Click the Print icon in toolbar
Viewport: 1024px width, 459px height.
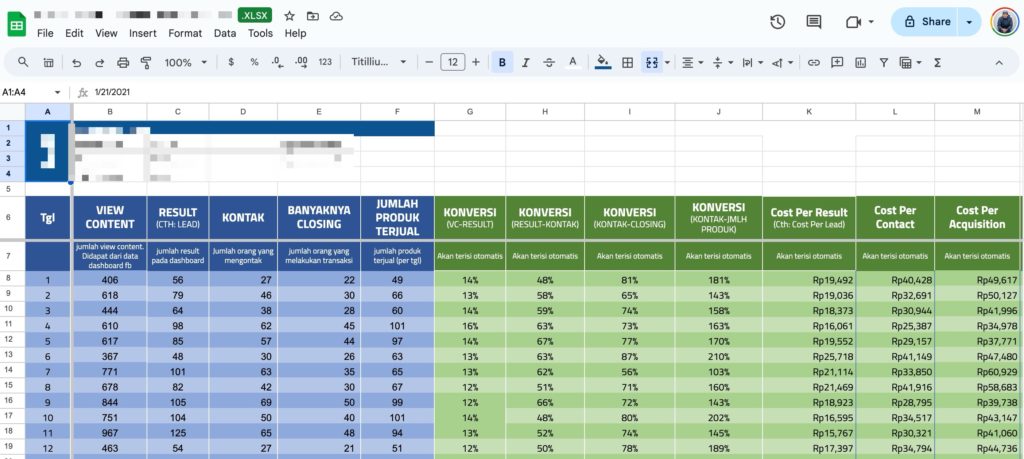point(123,62)
